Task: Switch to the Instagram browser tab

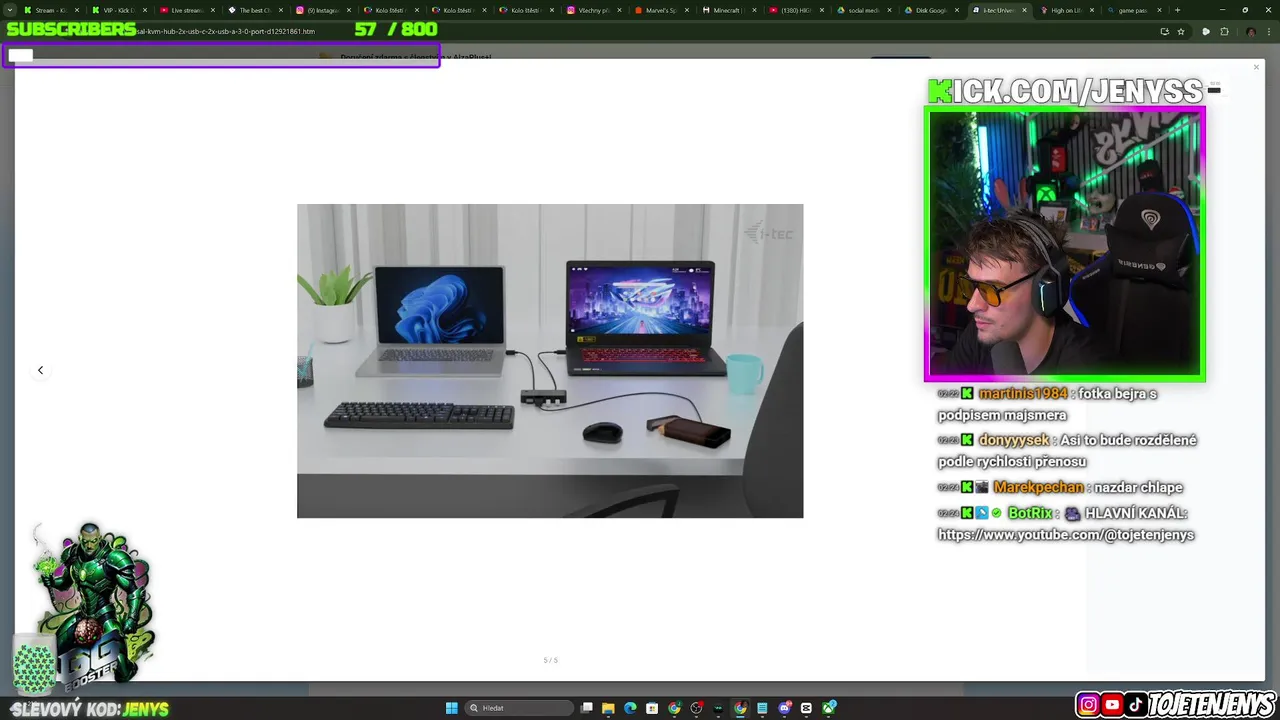Action: point(322,10)
